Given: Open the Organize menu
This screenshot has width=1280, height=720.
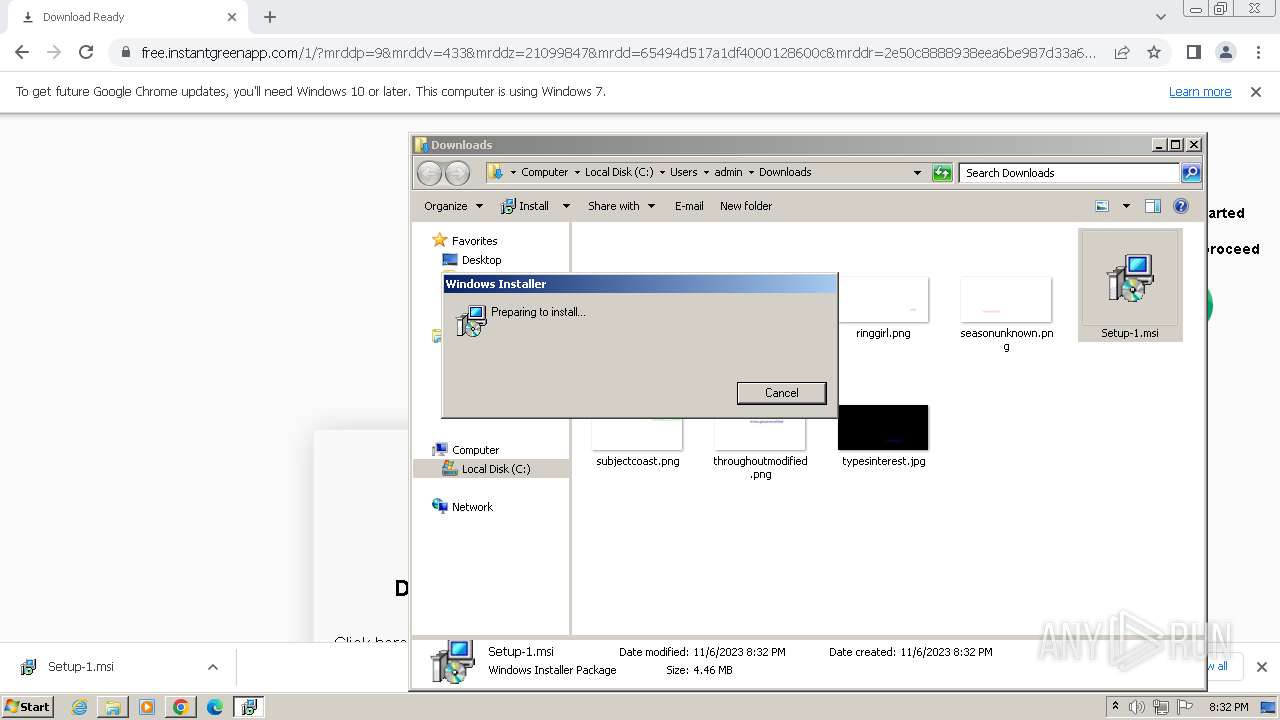Looking at the screenshot, I should (453, 206).
